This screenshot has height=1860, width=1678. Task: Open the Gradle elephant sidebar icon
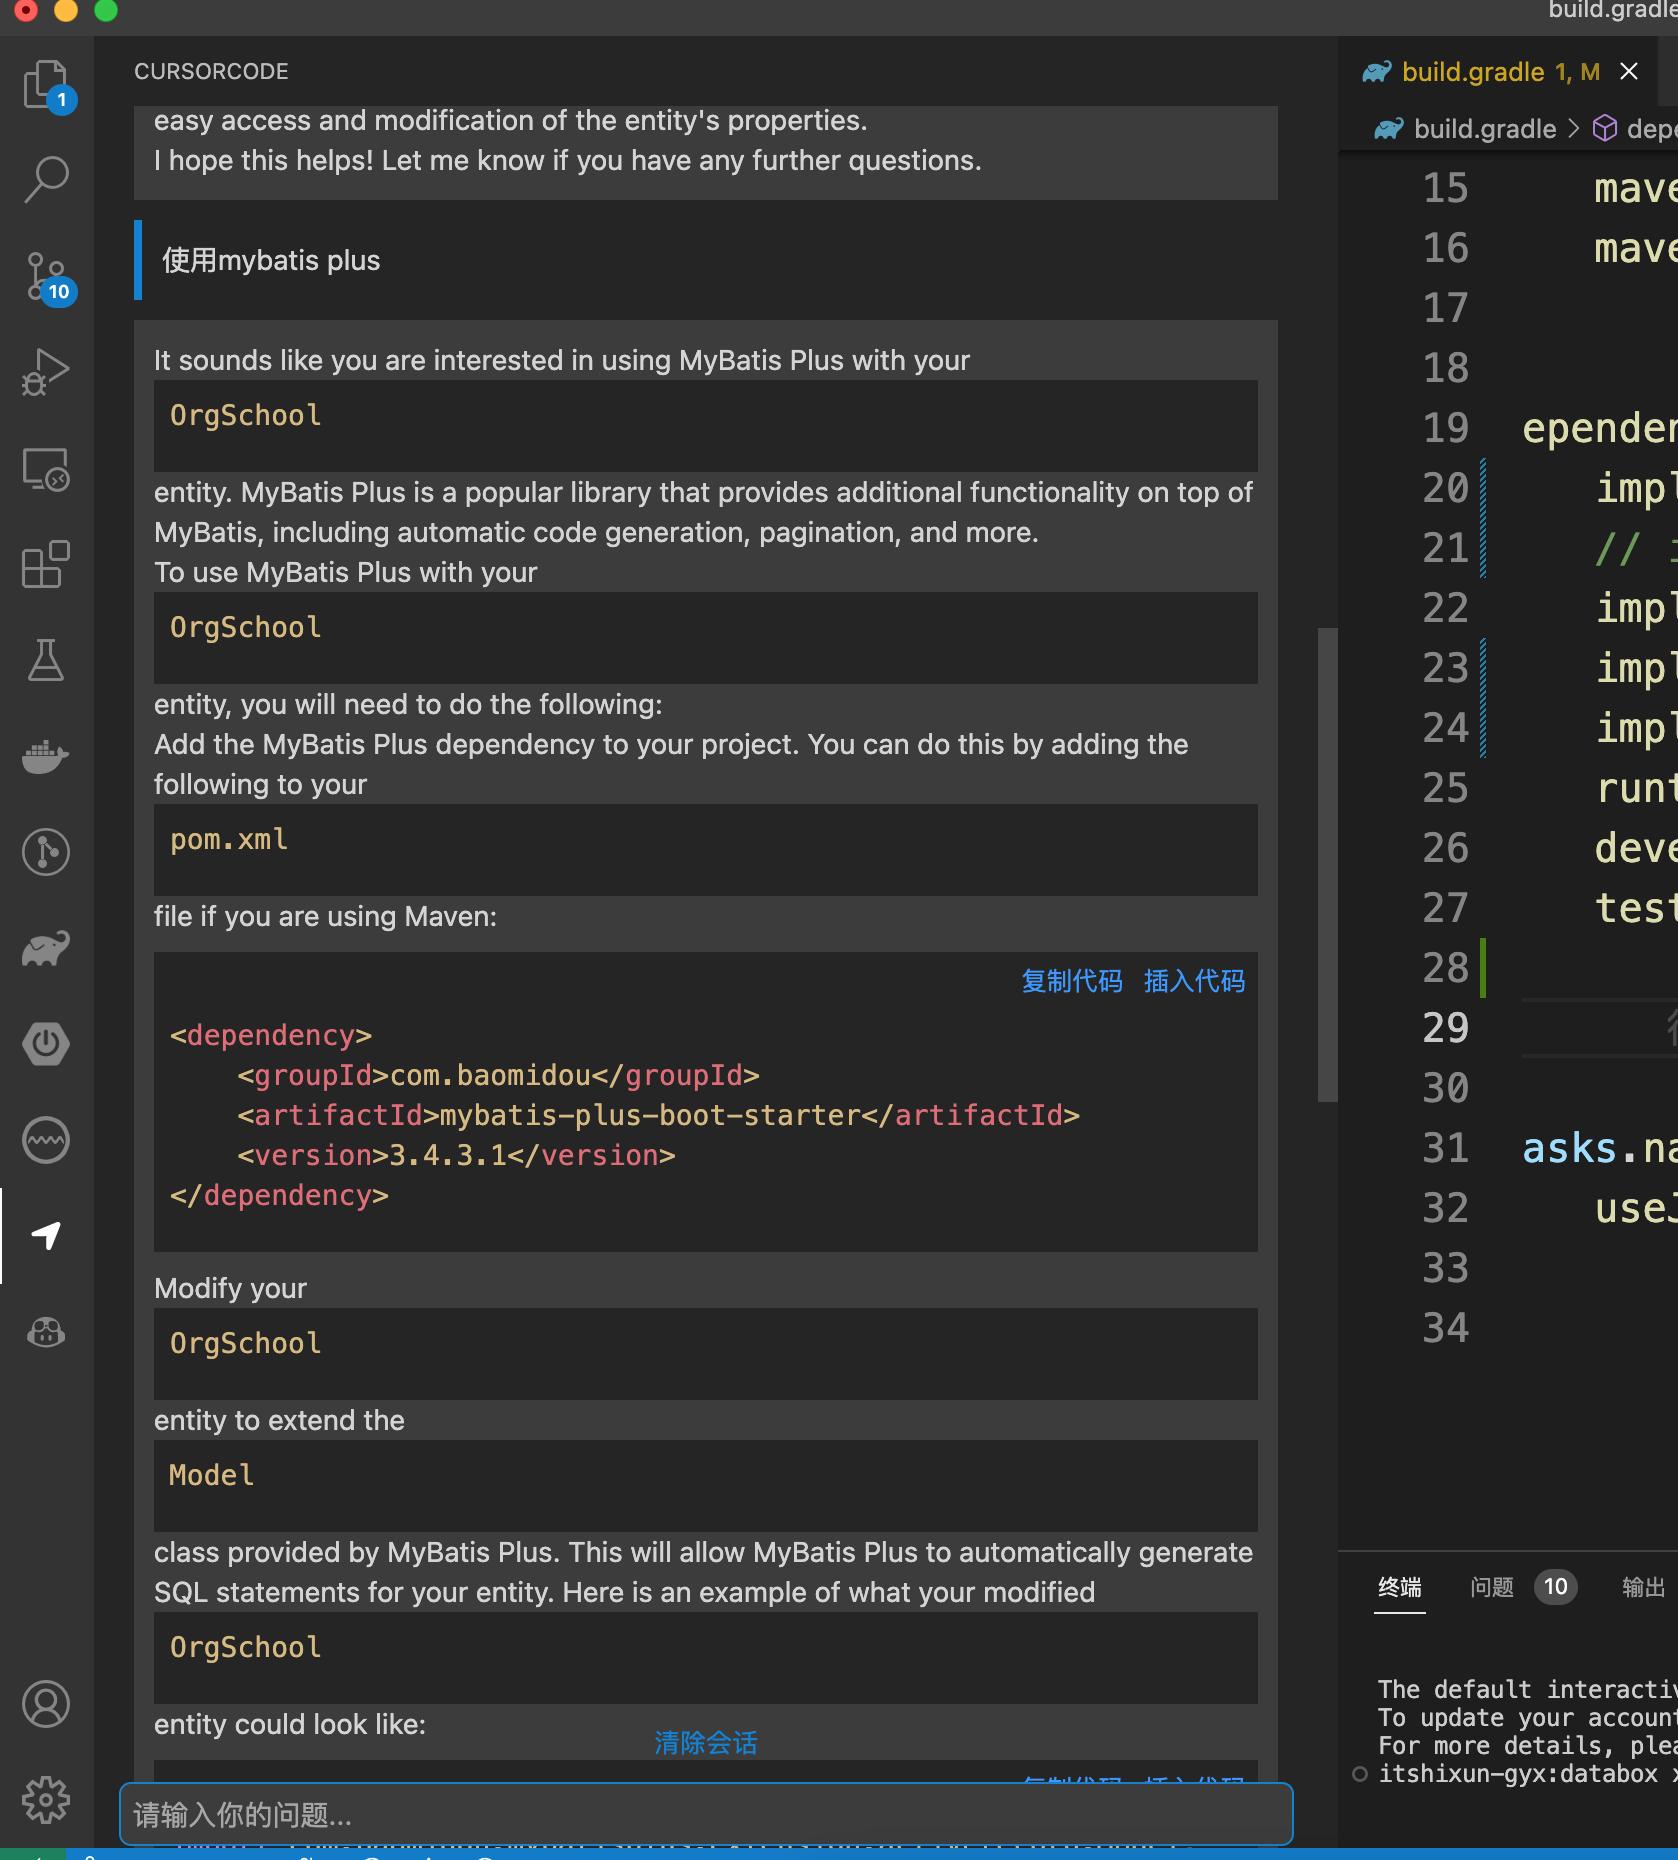pyautogui.click(x=45, y=948)
